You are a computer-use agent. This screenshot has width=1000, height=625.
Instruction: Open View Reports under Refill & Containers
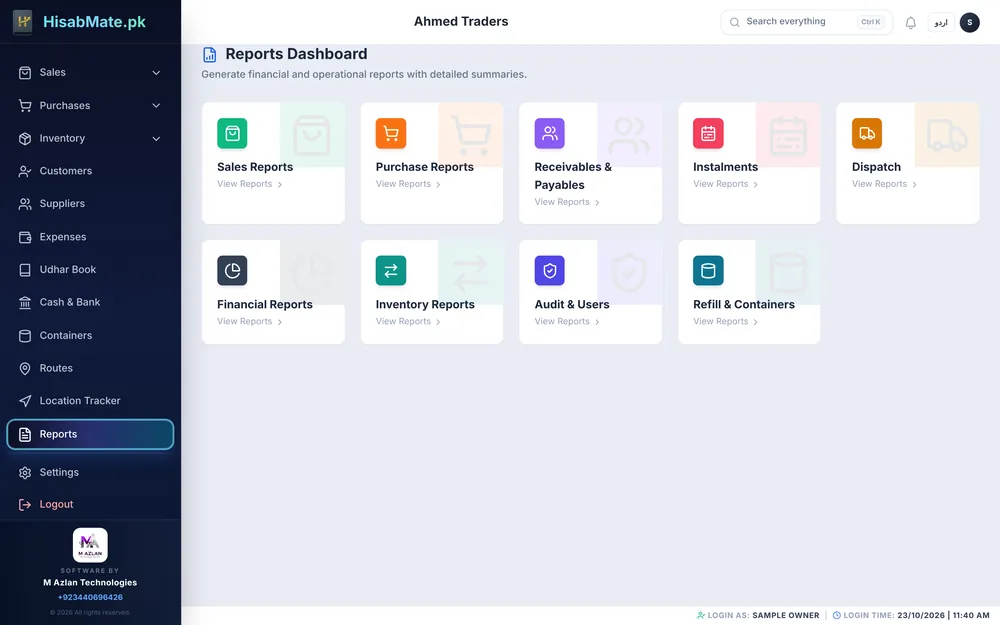tap(725, 322)
